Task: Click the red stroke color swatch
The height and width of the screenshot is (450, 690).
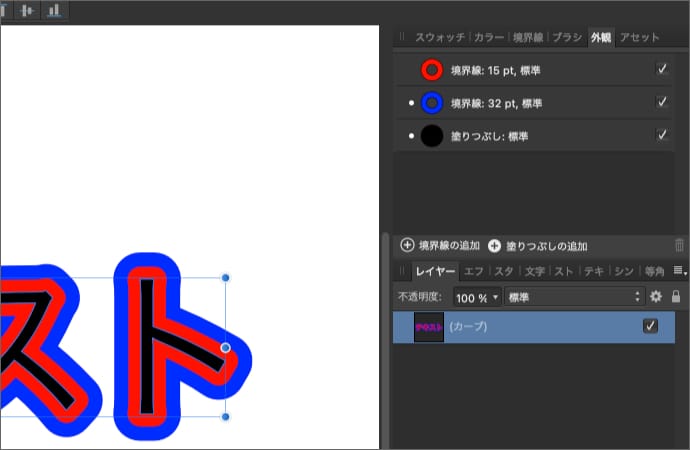Action: [432, 70]
